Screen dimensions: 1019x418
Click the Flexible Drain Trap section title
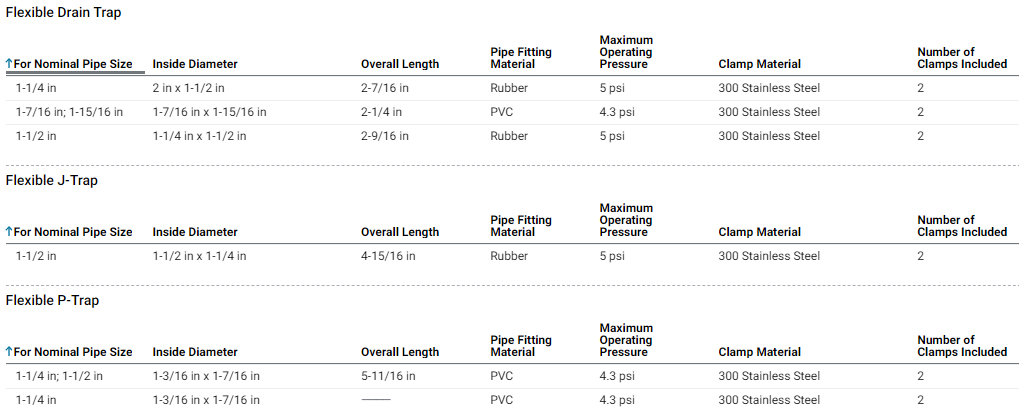64,13
